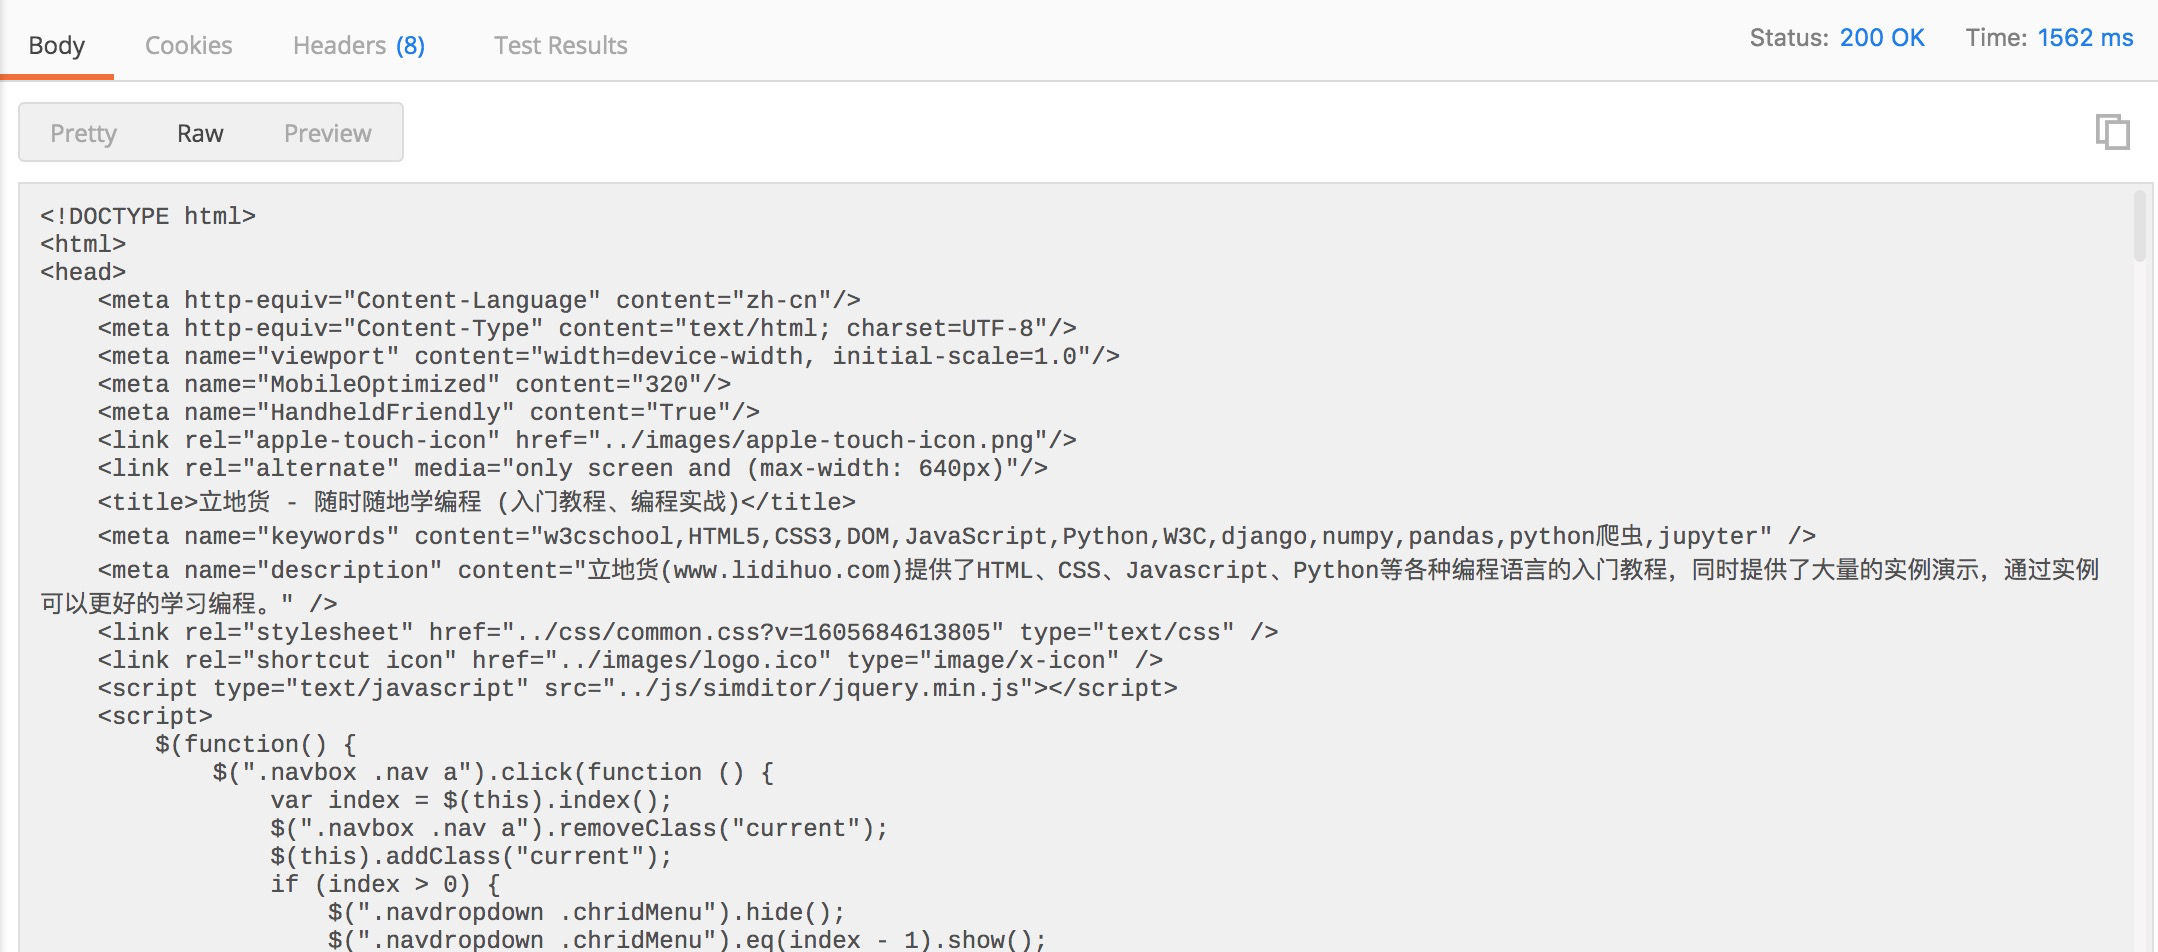
Task: Click the .navbox .nav a click handler line
Action: point(493,772)
